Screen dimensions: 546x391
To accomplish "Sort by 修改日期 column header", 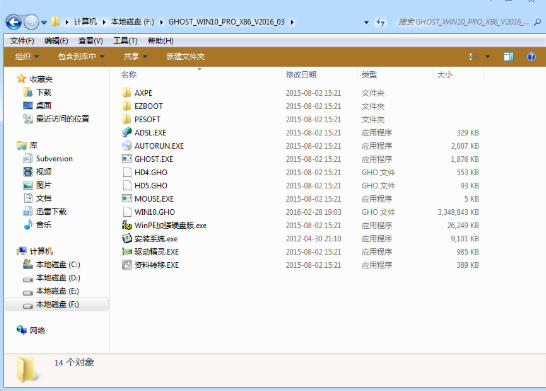I will point(301,75).
